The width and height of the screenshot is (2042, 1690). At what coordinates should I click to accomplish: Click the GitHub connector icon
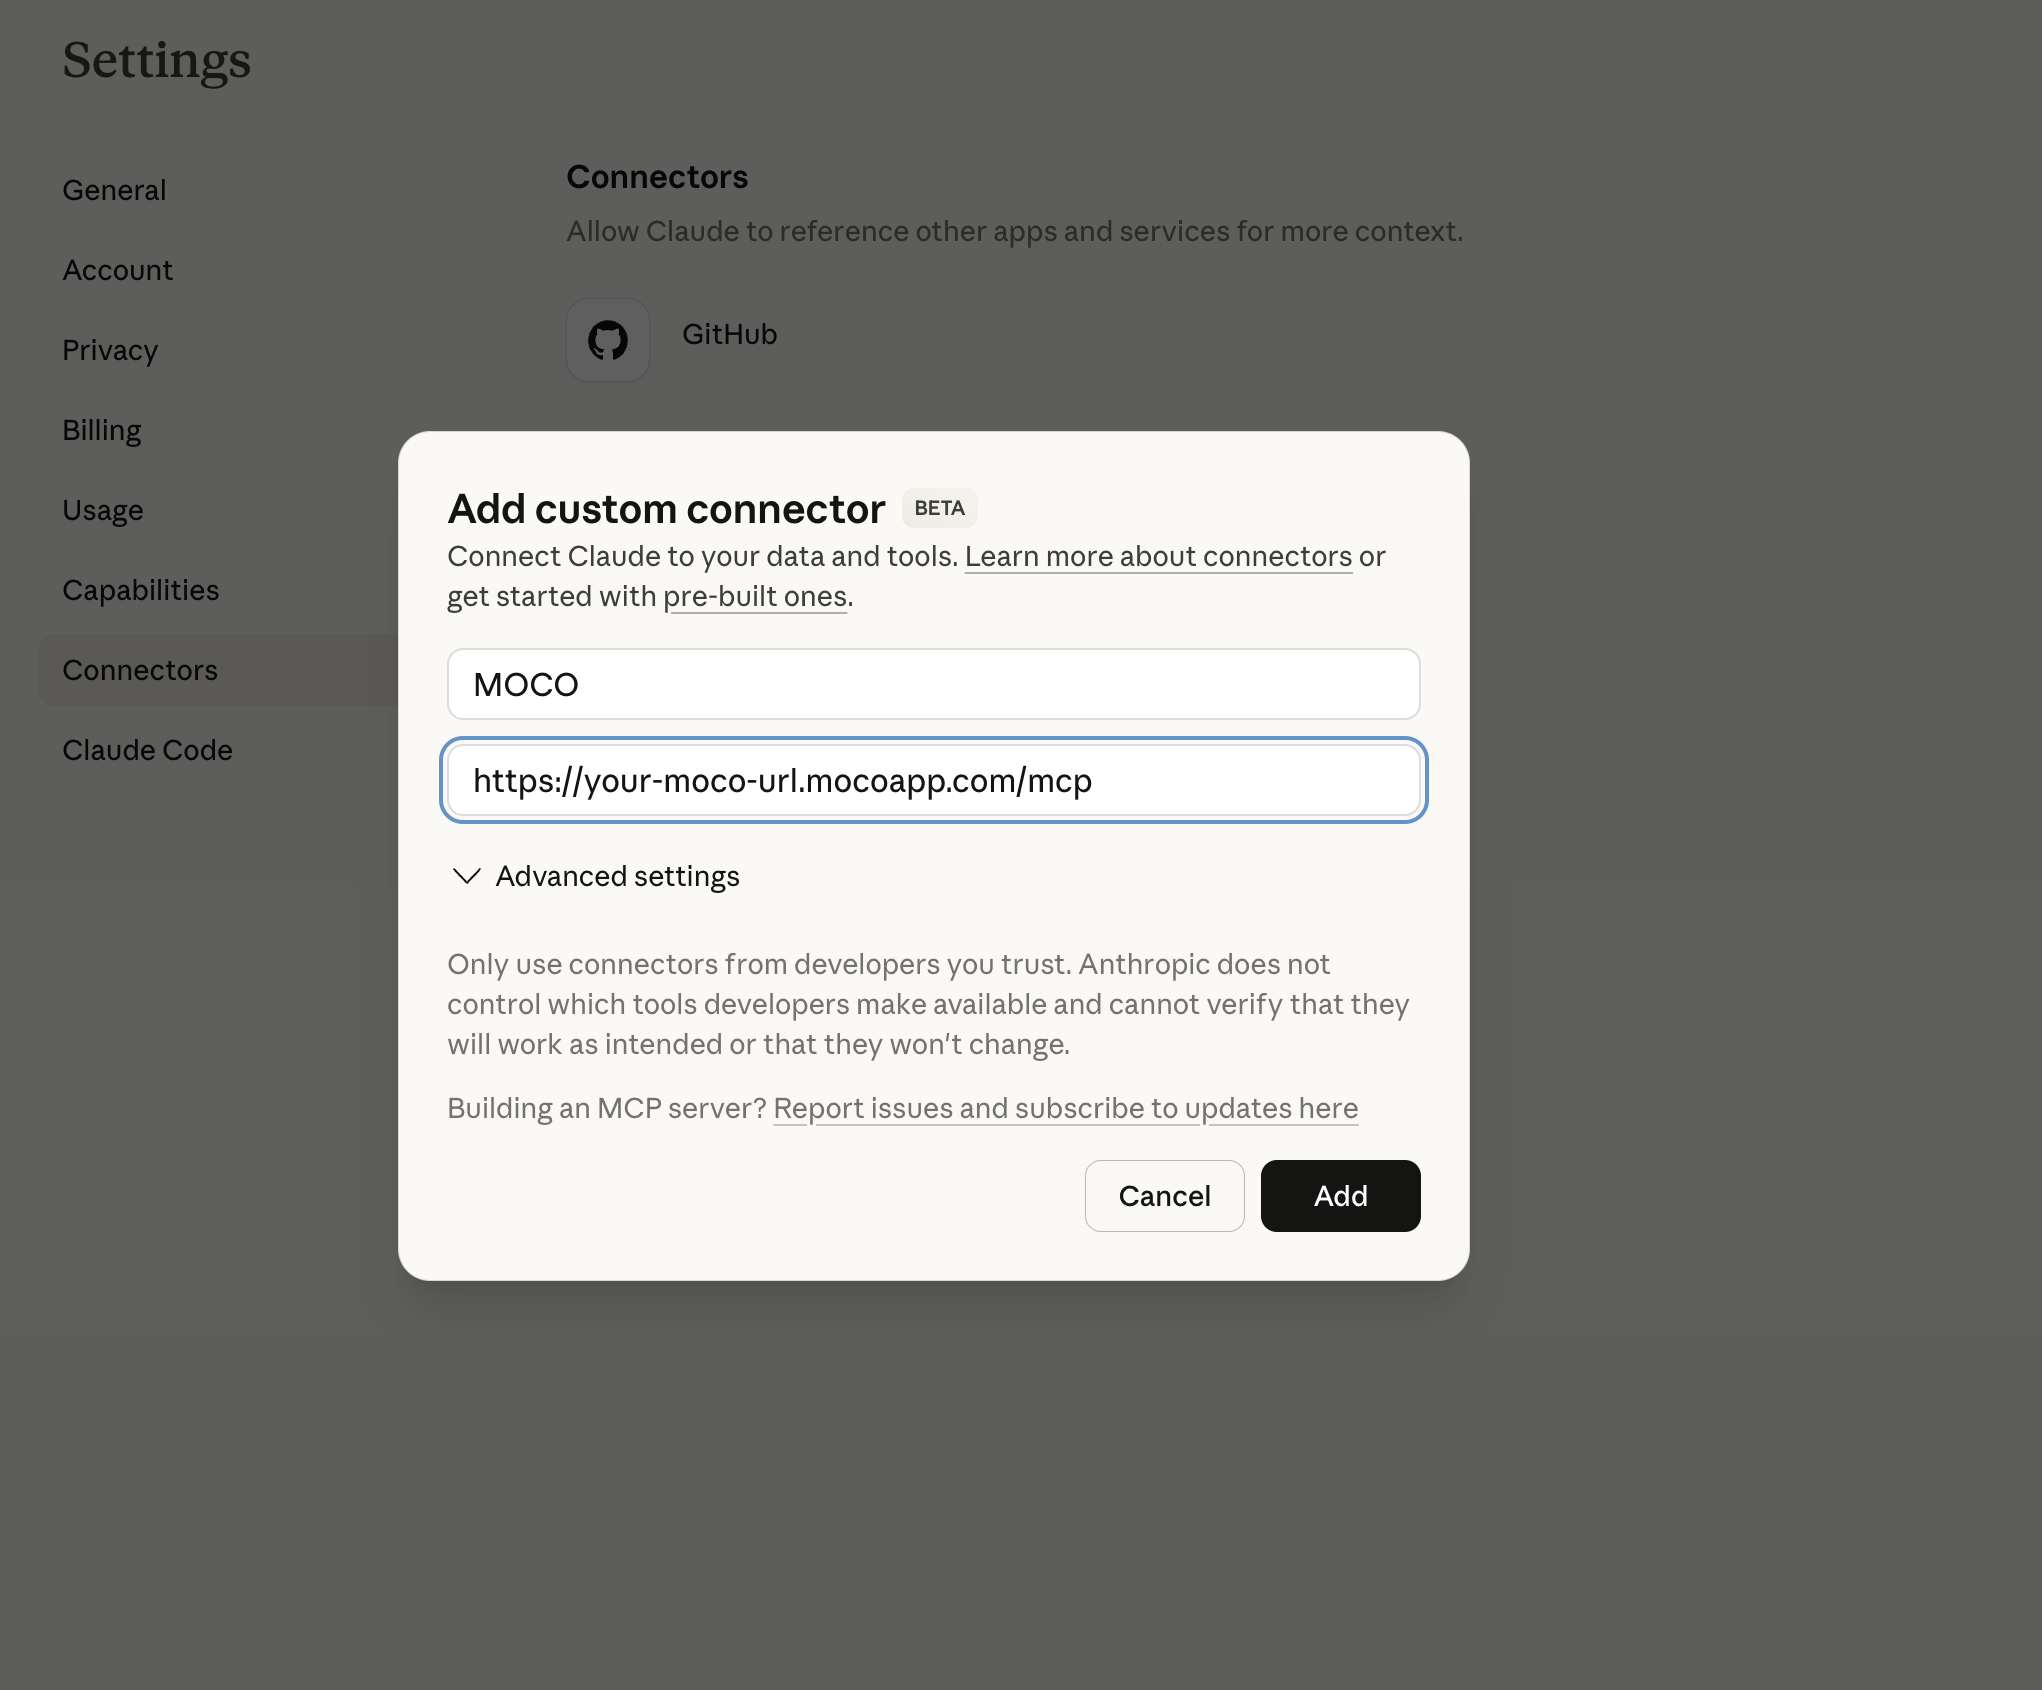coord(608,340)
